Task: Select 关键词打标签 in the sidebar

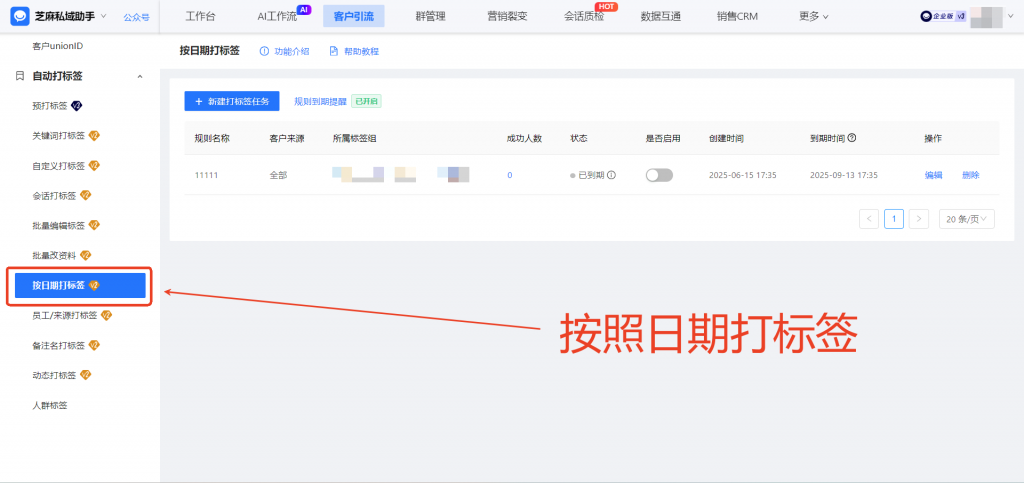Action: click(x=60, y=135)
